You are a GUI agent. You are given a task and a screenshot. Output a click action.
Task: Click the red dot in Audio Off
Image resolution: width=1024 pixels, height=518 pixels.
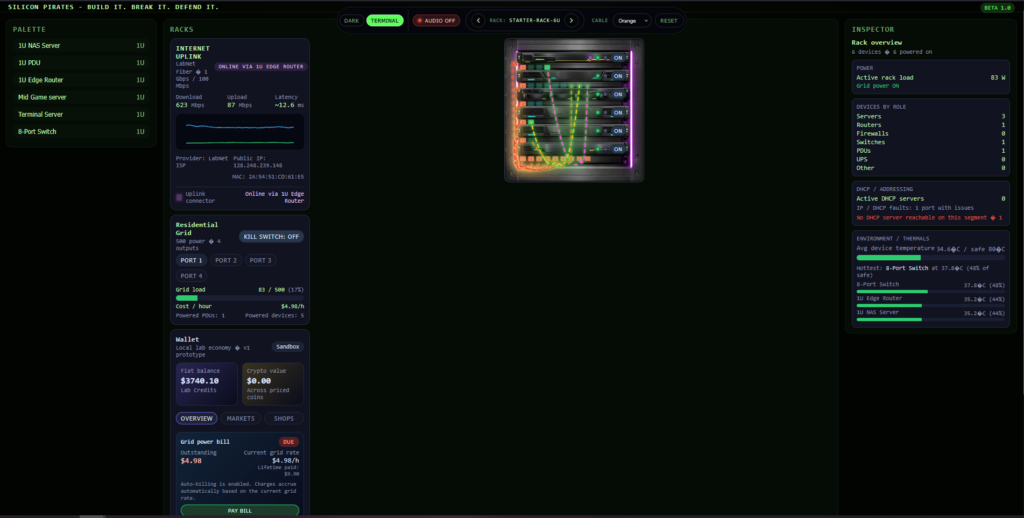(419, 20)
